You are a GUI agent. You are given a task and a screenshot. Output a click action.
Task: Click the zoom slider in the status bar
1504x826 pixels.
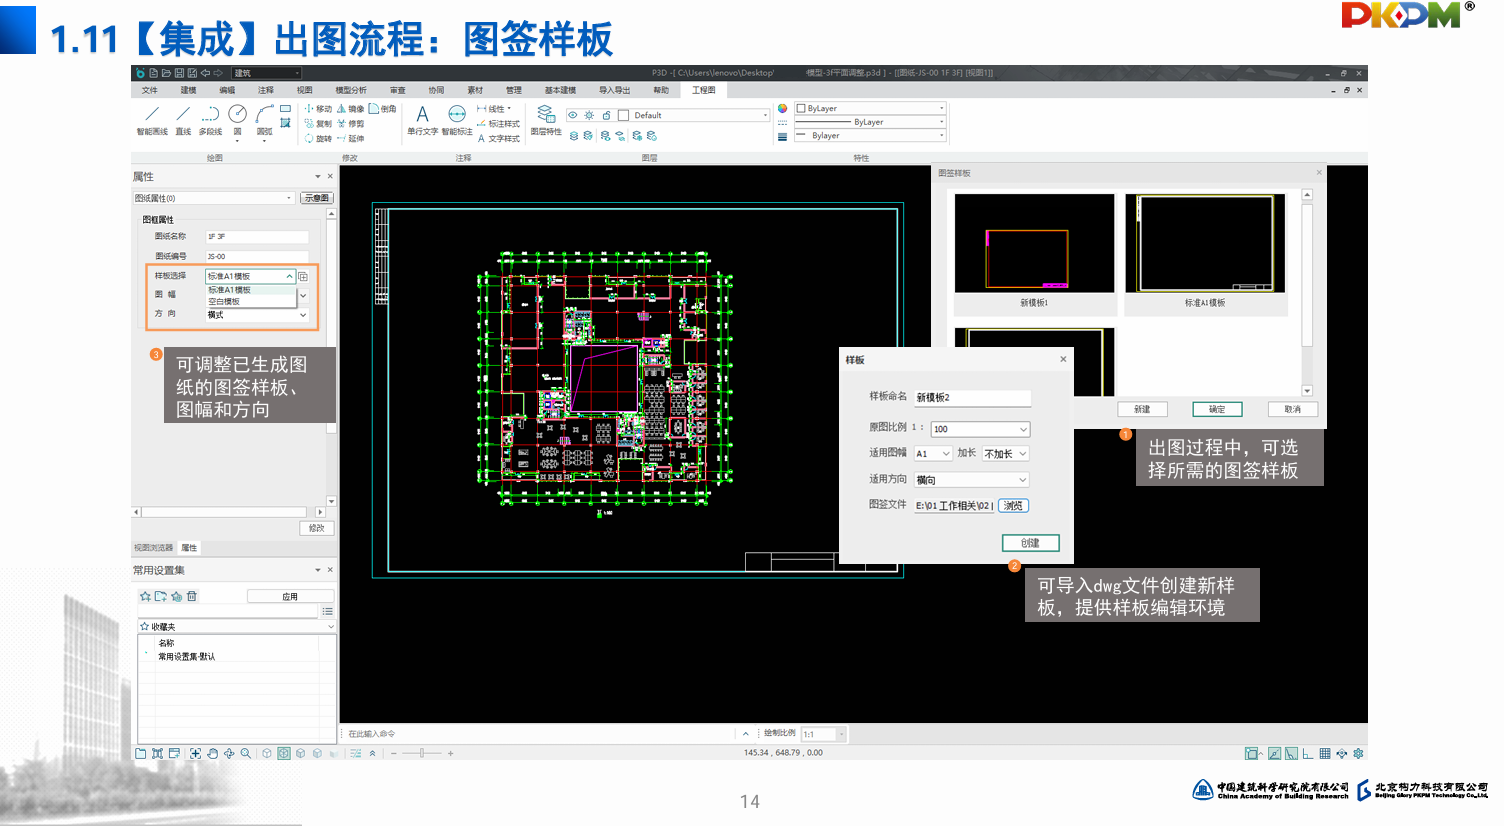pyautogui.click(x=422, y=753)
